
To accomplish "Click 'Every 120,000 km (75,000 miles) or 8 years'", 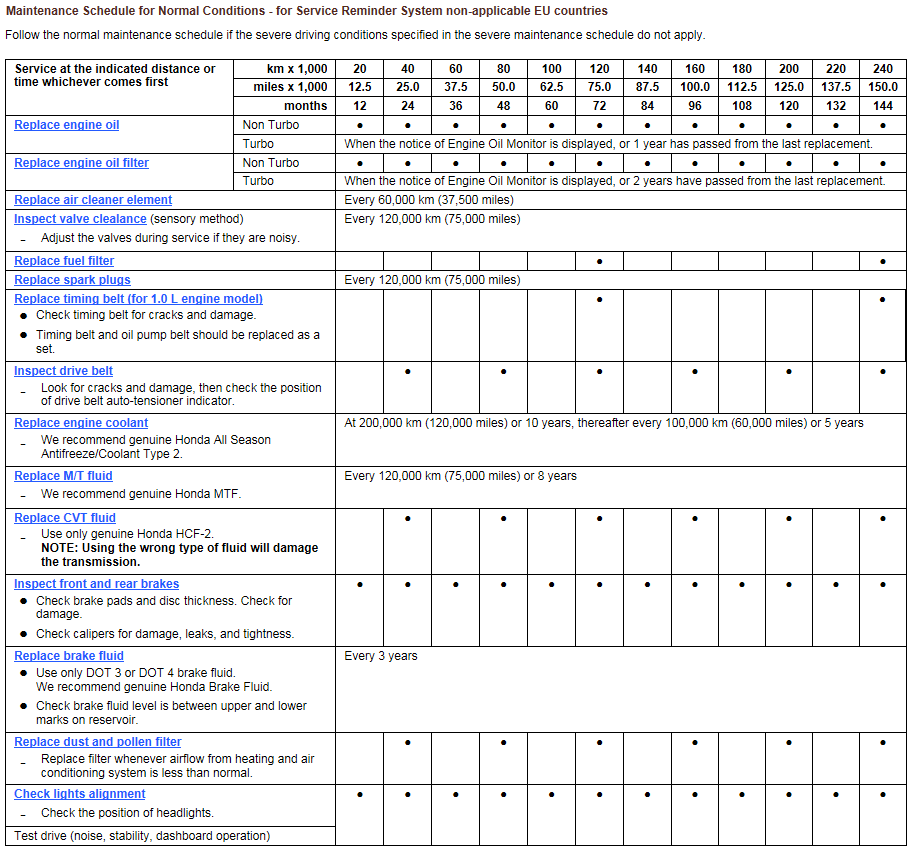I will pos(460,476).
